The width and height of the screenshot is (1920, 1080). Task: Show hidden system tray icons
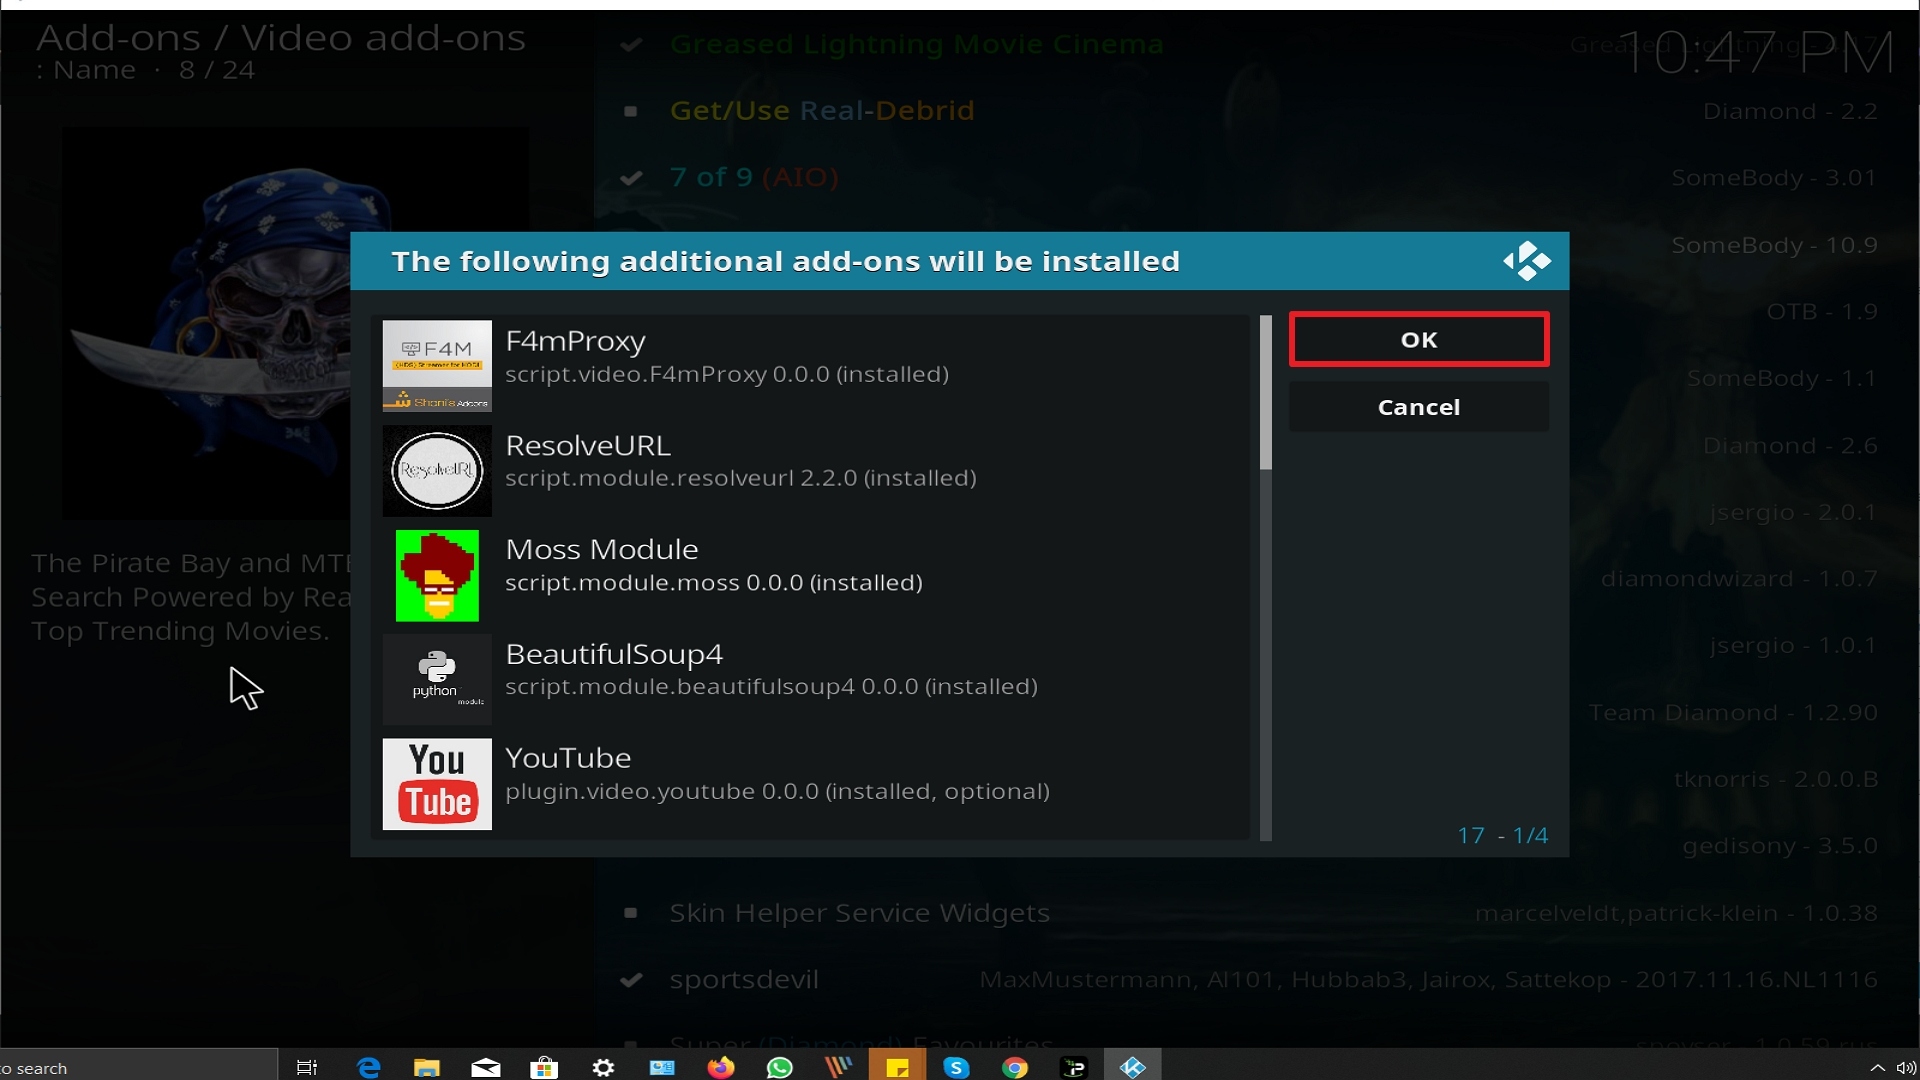click(1877, 1067)
